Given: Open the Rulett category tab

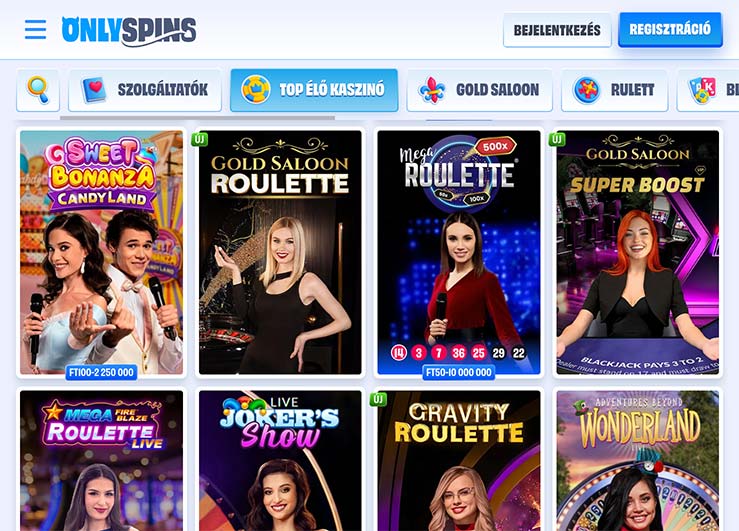Looking at the screenshot, I should [x=615, y=90].
